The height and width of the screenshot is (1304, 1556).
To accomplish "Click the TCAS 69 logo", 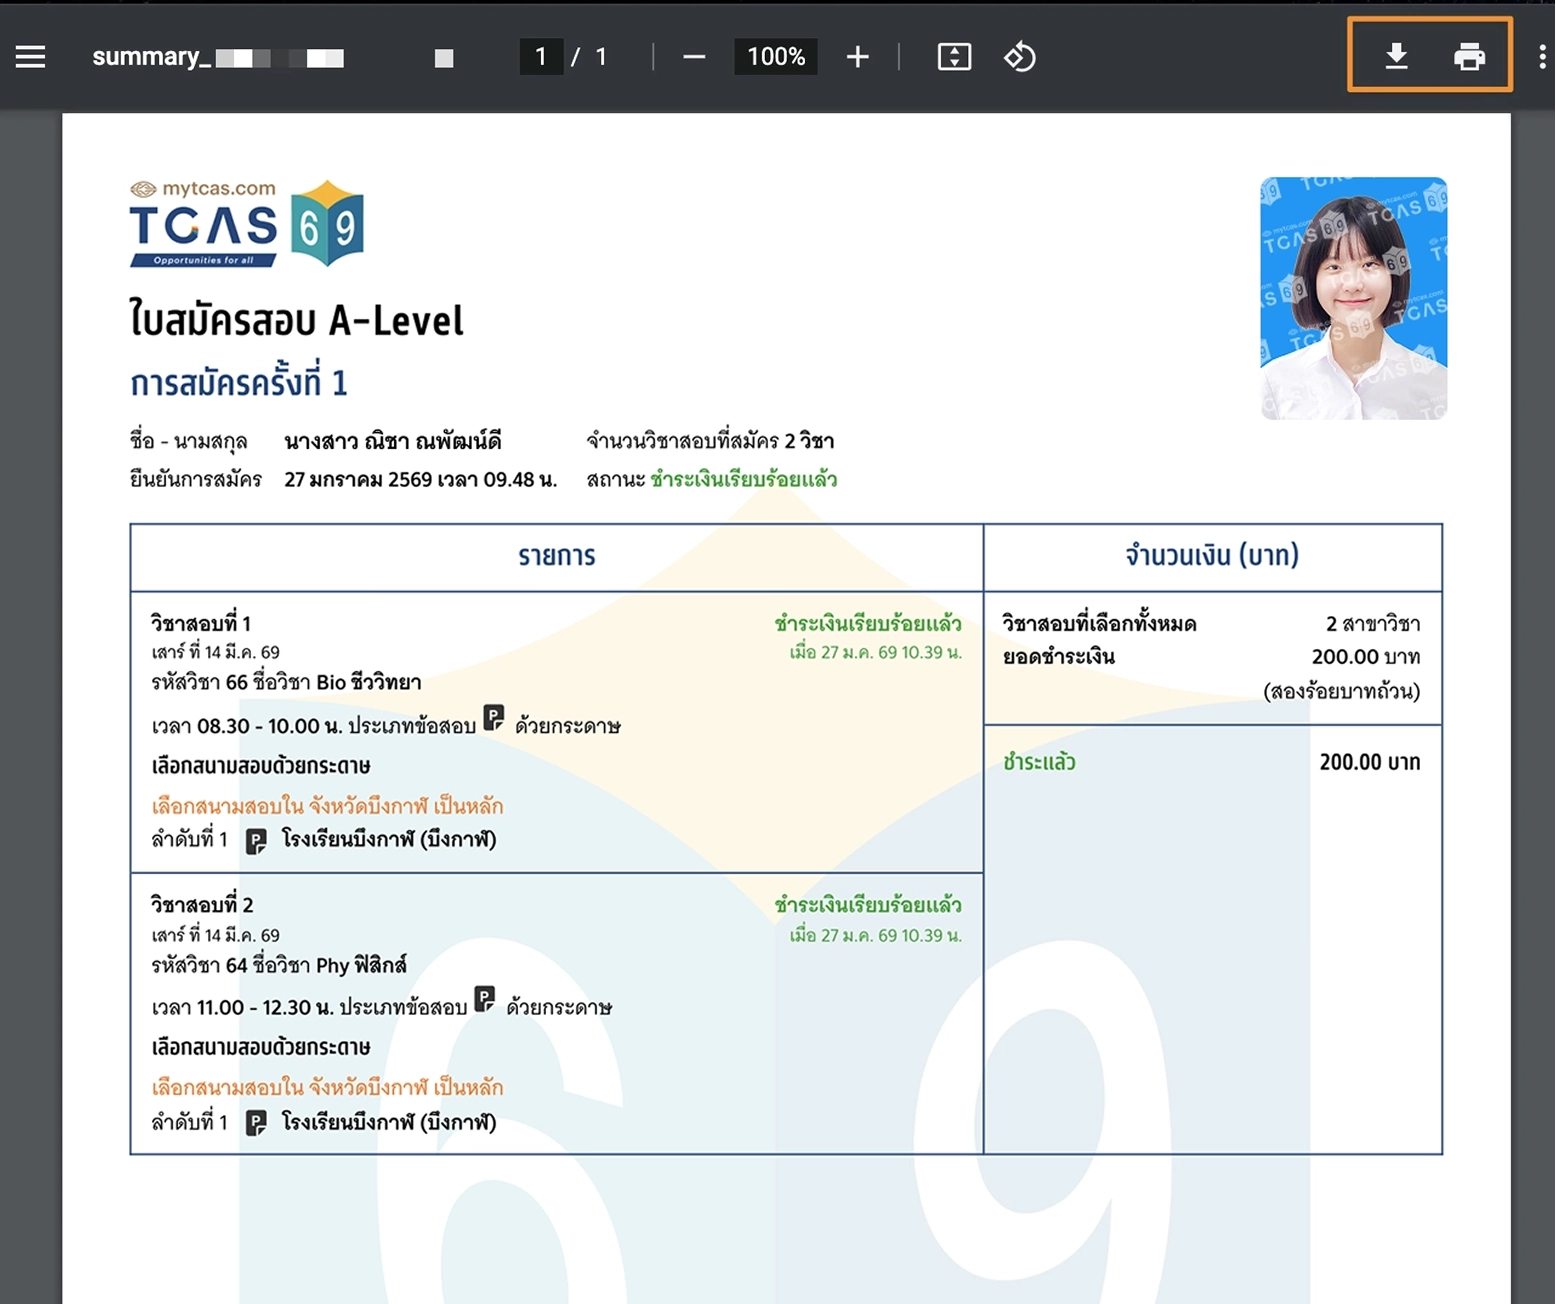I will pos(246,225).
